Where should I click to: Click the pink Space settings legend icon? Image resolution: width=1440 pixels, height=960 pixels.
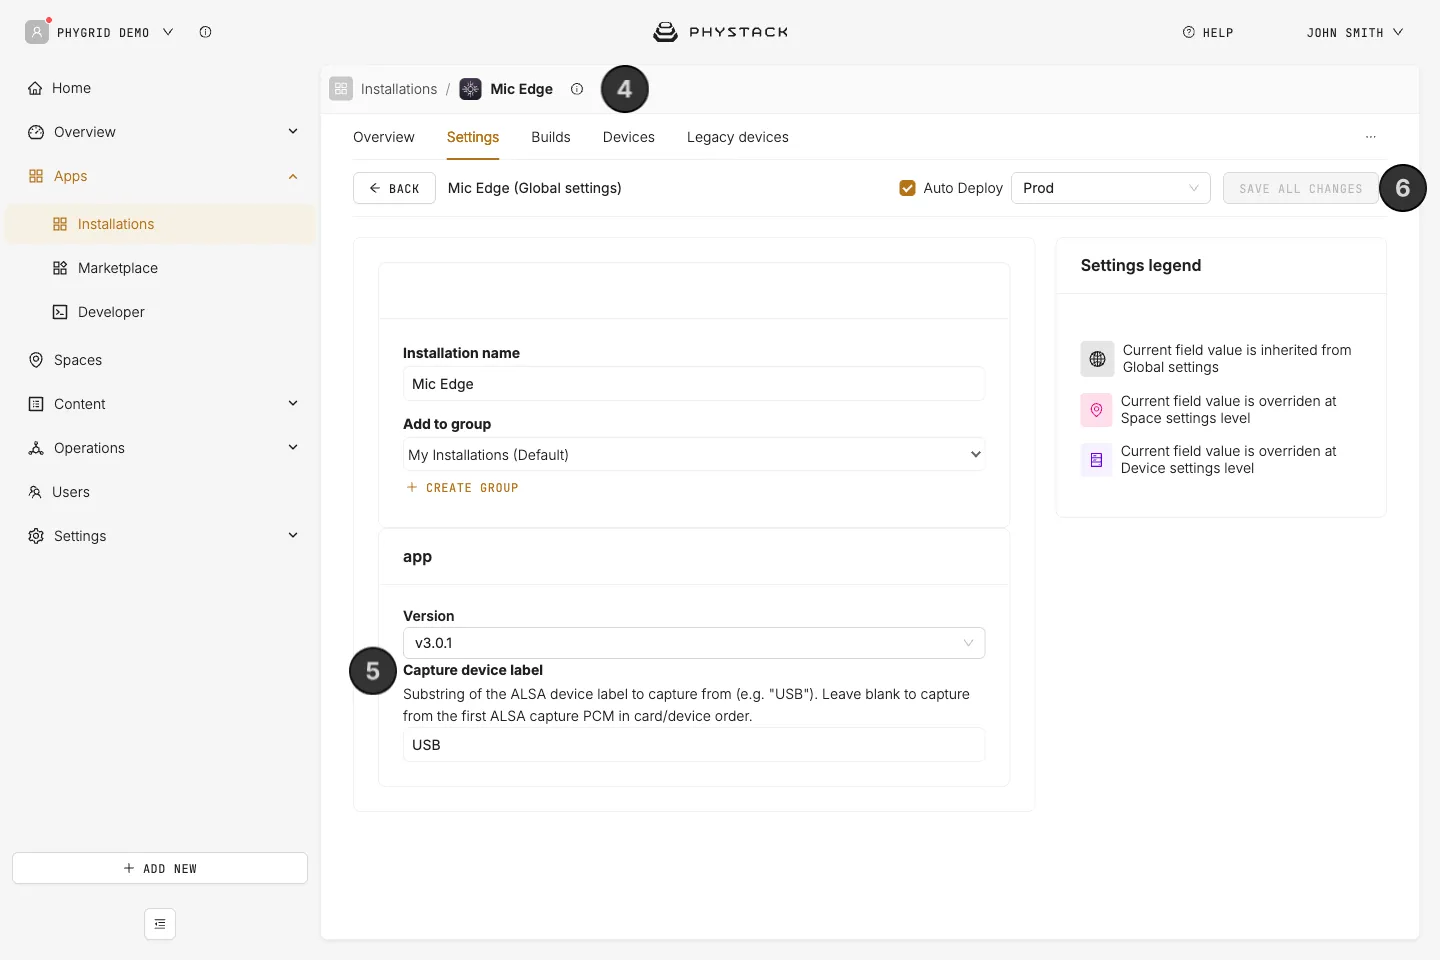click(1096, 410)
